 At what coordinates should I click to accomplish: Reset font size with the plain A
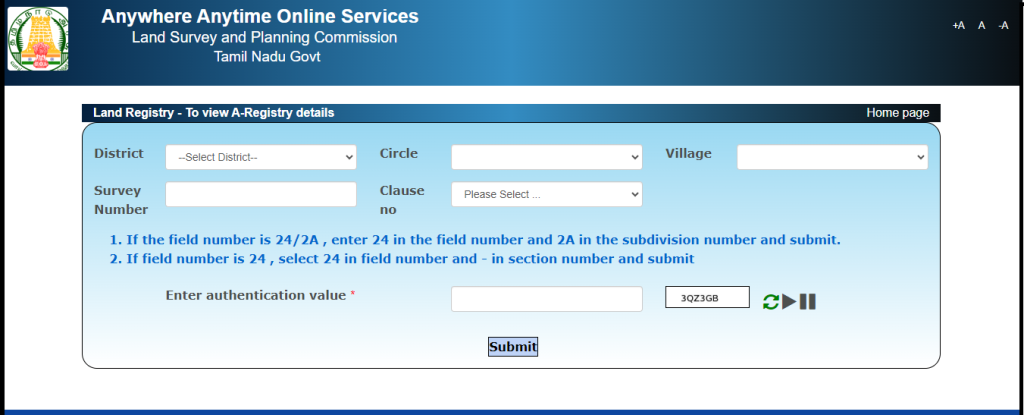click(x=982, y=25)
